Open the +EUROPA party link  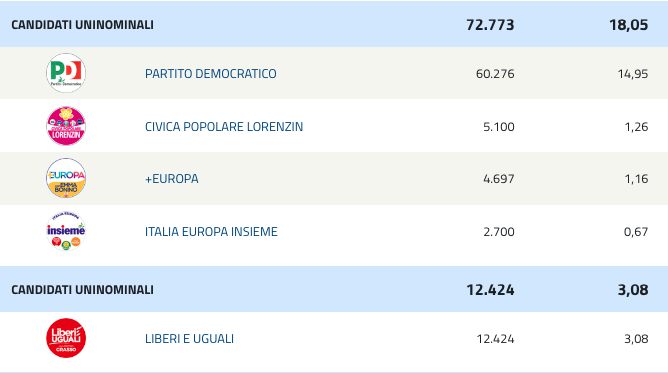pyautogui.click(x=172, y=178)
